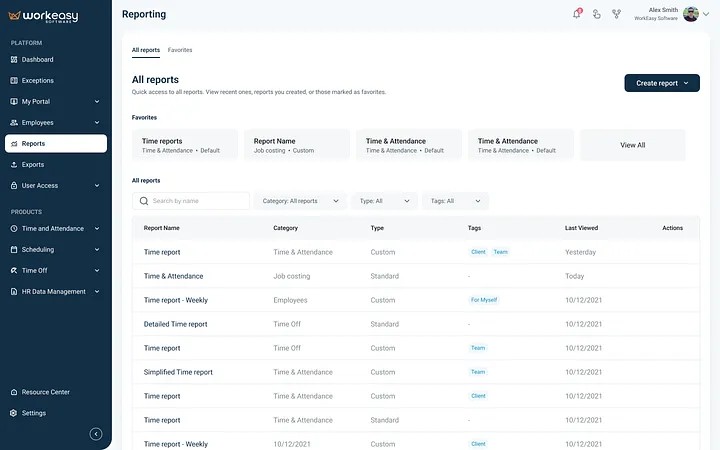Click the Employees sidebar icon
The width and height of the screenshot is (720, 450).
click(x=14, y=123)
